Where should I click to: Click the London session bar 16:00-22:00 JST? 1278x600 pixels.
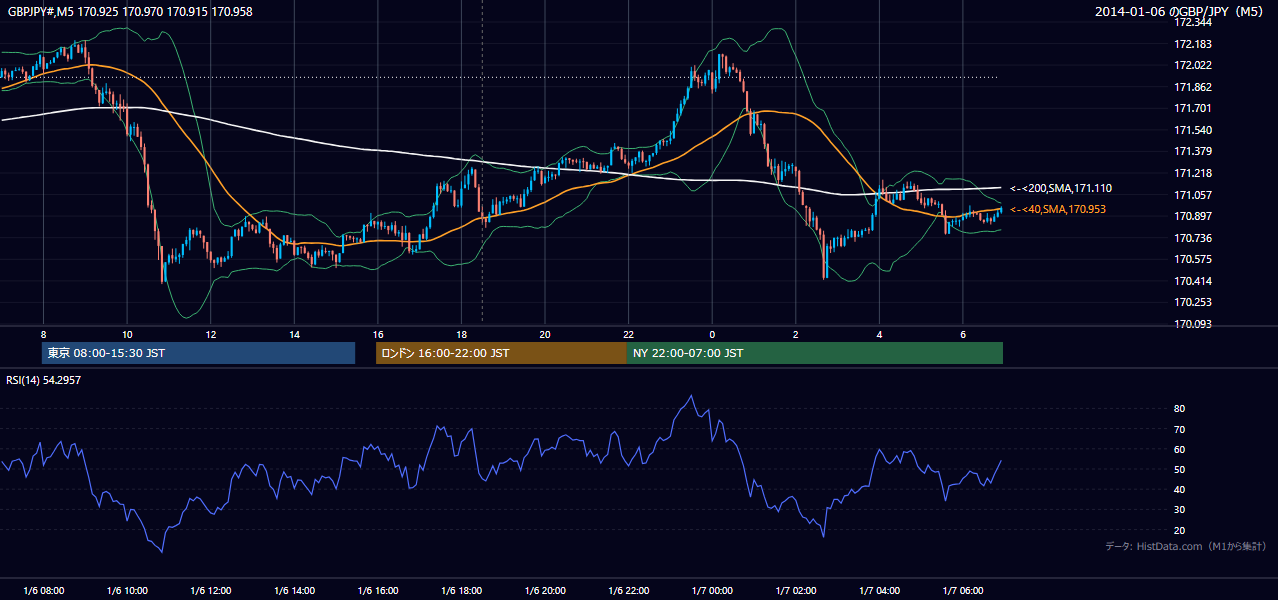(x=501, y=353)
